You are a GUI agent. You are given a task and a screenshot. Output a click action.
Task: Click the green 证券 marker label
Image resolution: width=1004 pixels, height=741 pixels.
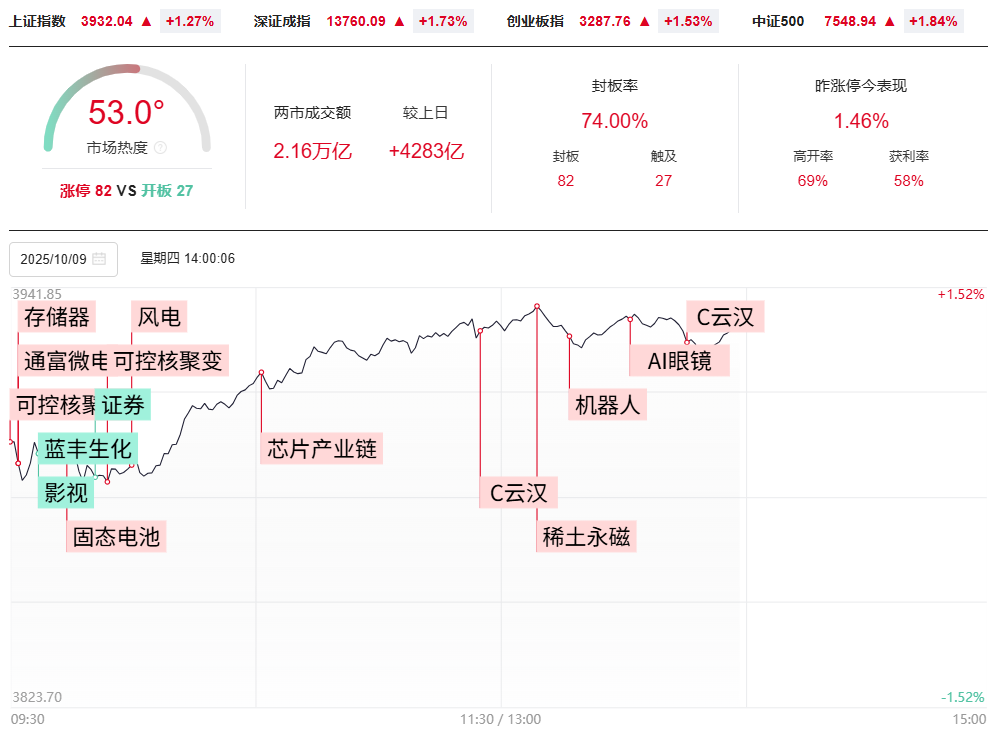(x=124, y=405)
